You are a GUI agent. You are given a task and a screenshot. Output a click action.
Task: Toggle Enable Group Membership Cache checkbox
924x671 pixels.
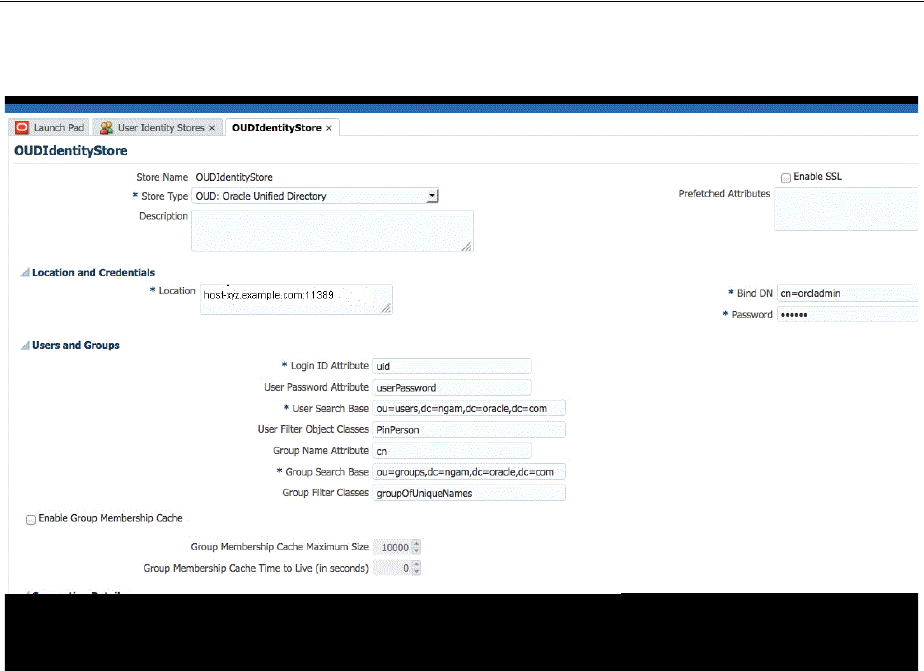pos(31,519)
